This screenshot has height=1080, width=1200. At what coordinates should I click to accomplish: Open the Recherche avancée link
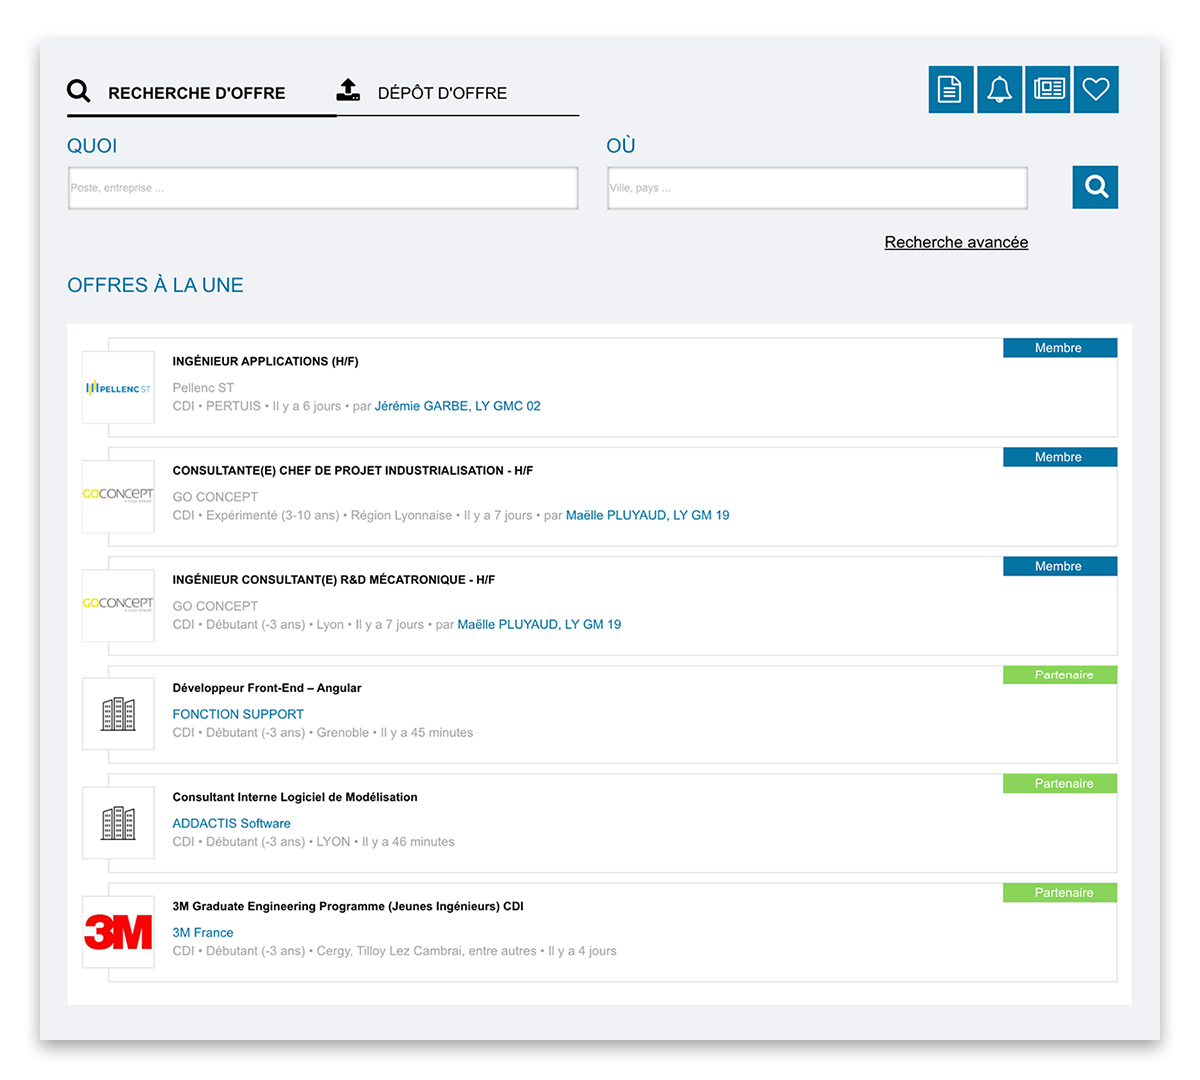tap(956, 242)
